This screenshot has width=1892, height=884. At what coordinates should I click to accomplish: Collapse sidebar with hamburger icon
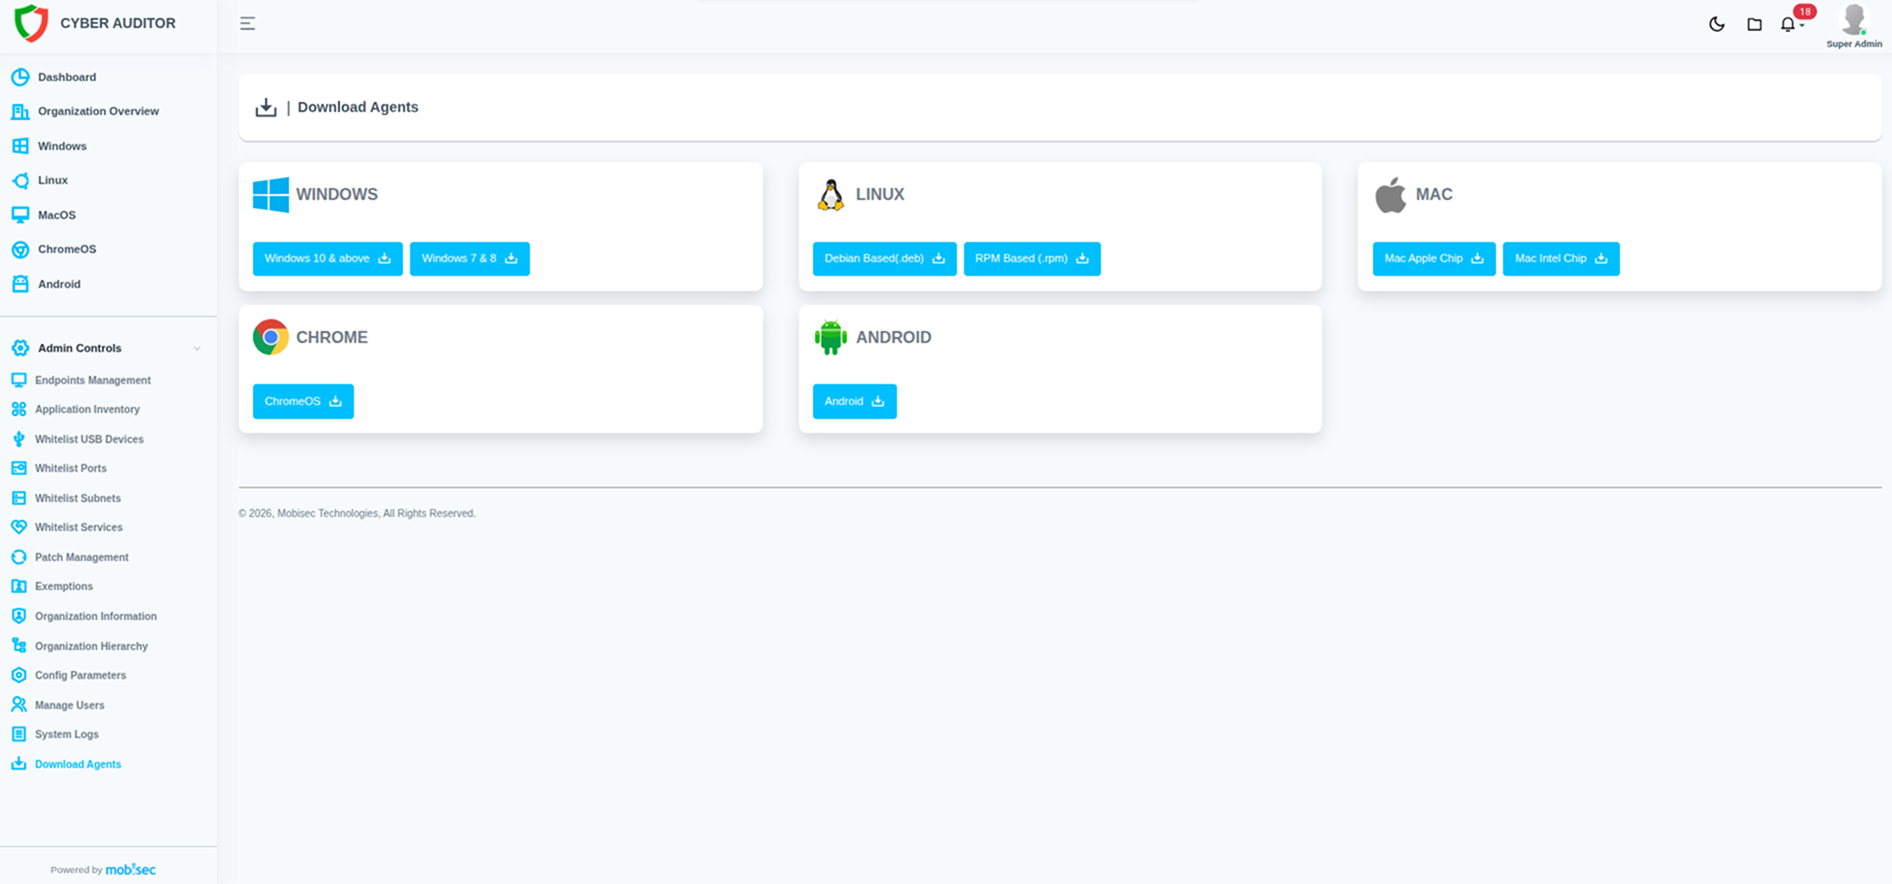coord(247,23)
